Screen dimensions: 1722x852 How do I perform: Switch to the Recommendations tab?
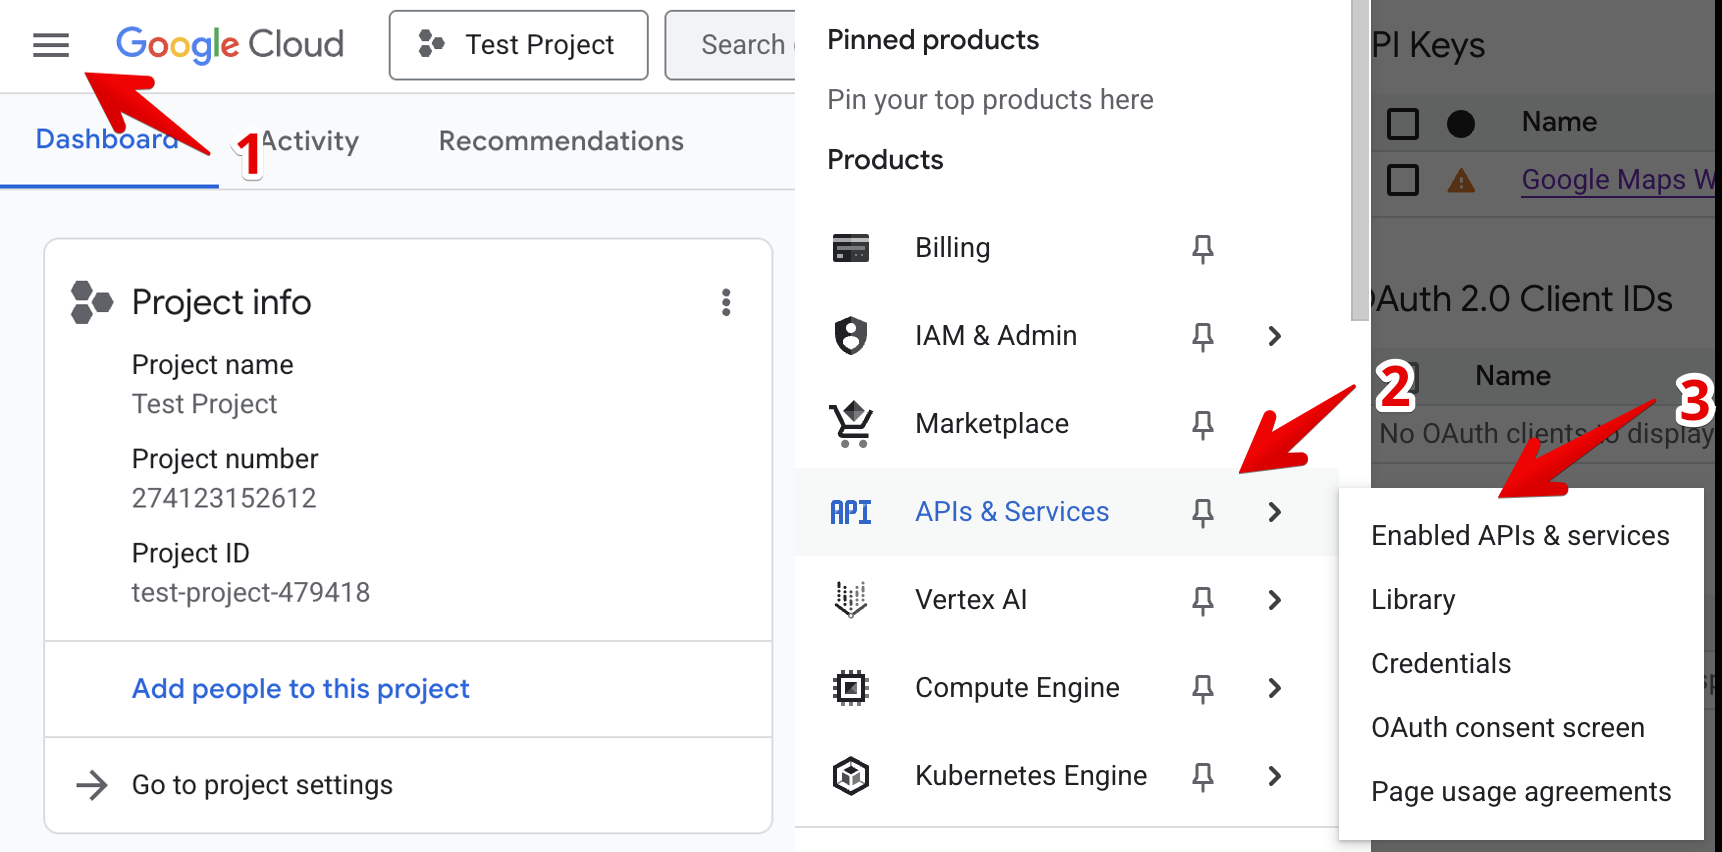pyautogui.click(x=561, y=141)
